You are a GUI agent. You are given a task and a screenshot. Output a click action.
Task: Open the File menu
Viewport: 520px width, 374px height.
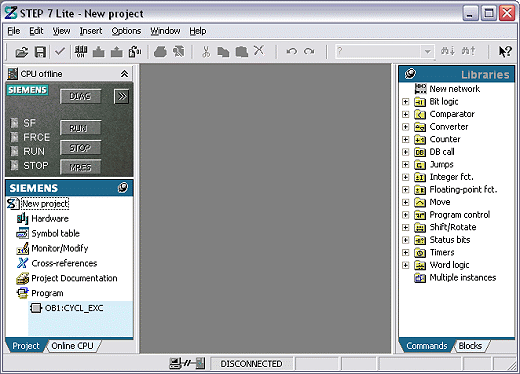click(x=14, y=31)
